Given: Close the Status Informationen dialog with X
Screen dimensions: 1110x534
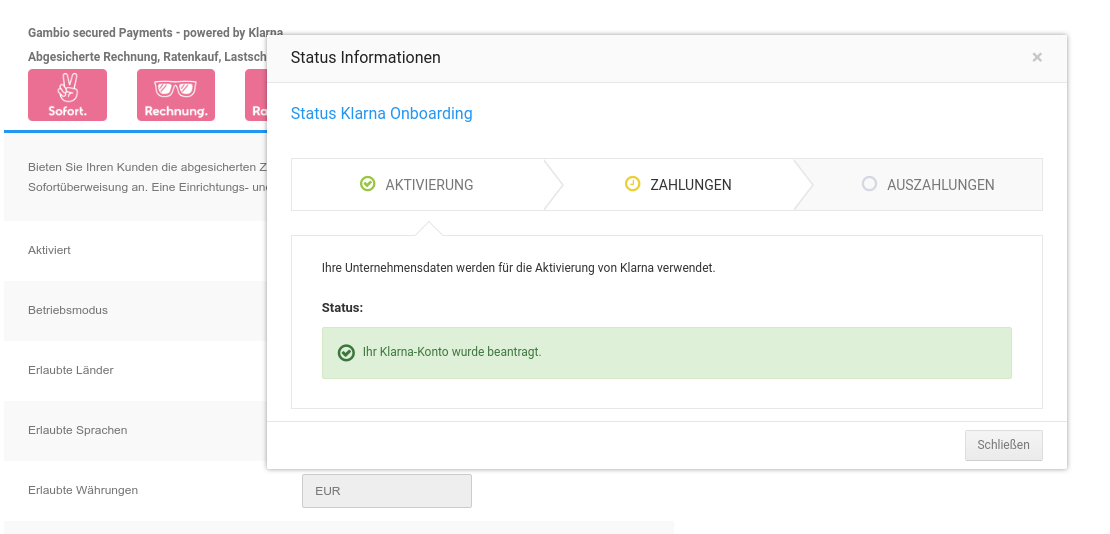Looking at the screenshot, I should 1036,57.
